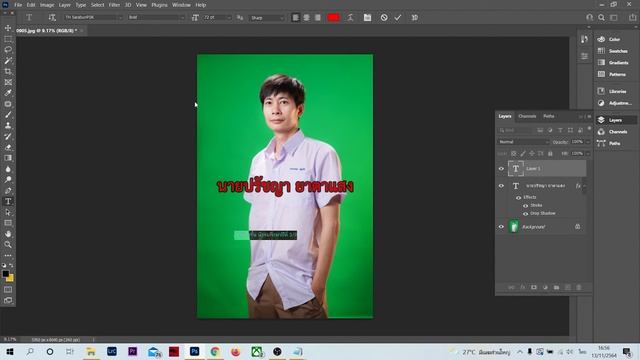Select the Dodge tool

click(8, 180)
